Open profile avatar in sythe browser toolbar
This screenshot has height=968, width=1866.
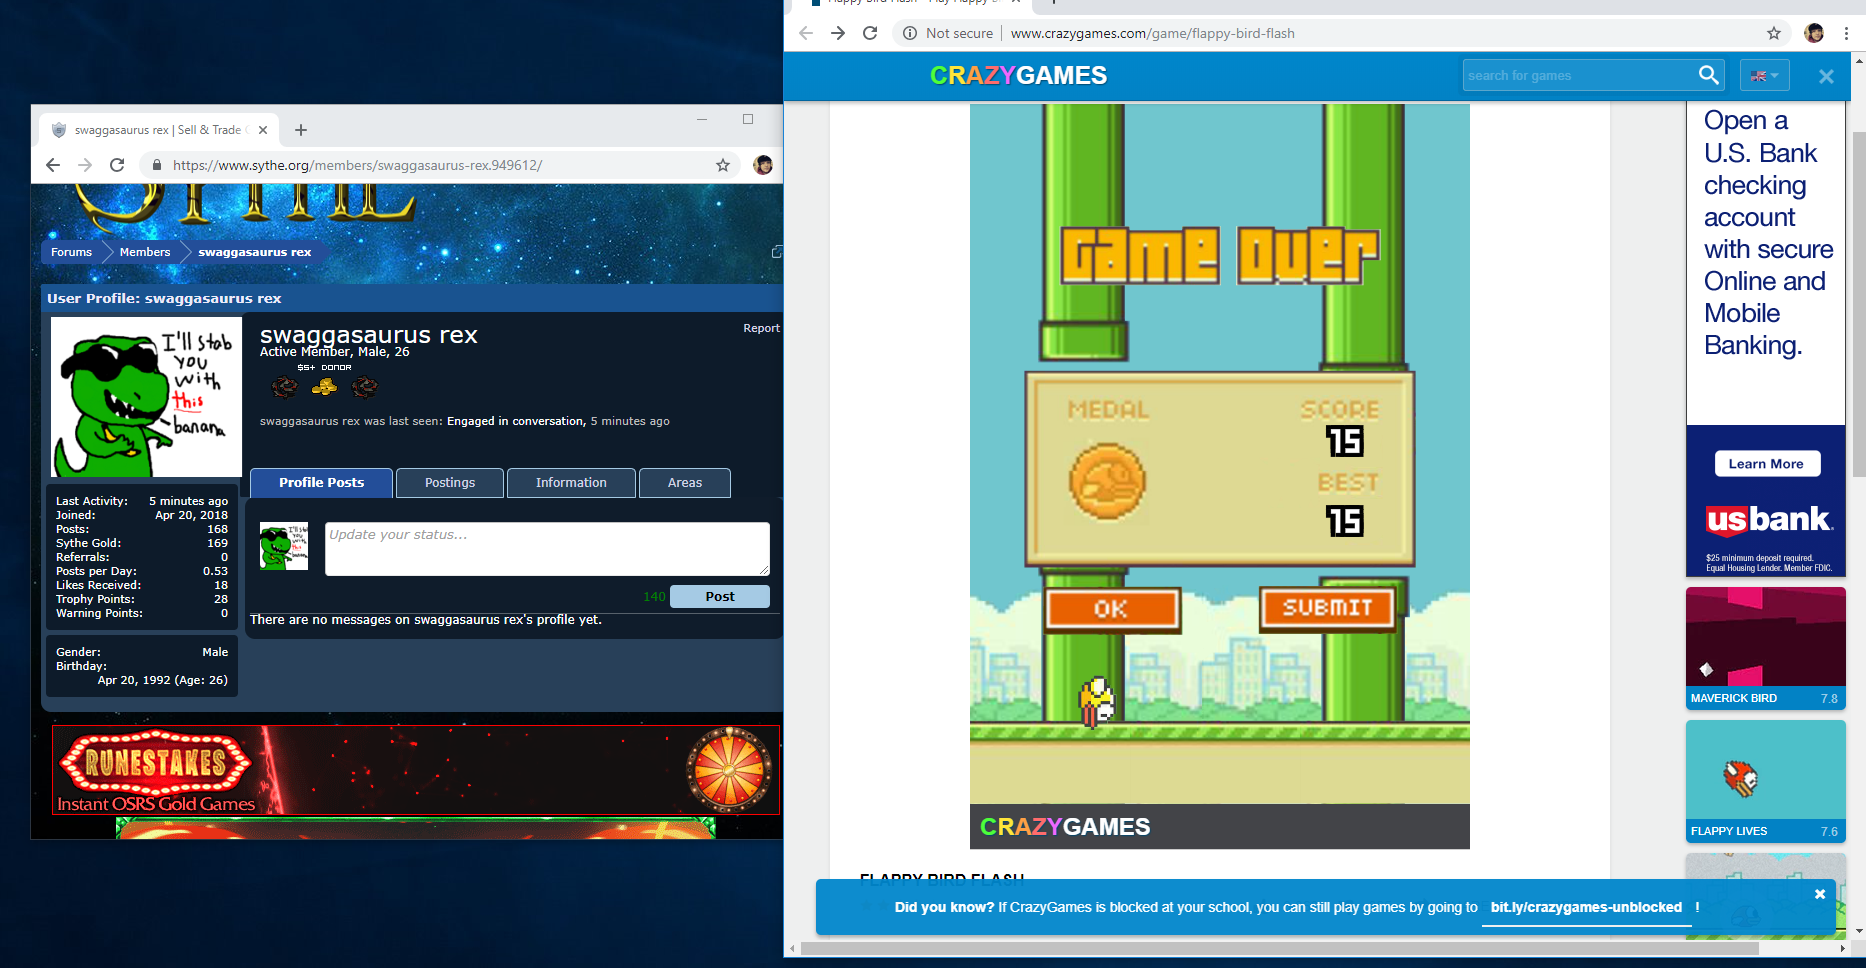point(763,165)
